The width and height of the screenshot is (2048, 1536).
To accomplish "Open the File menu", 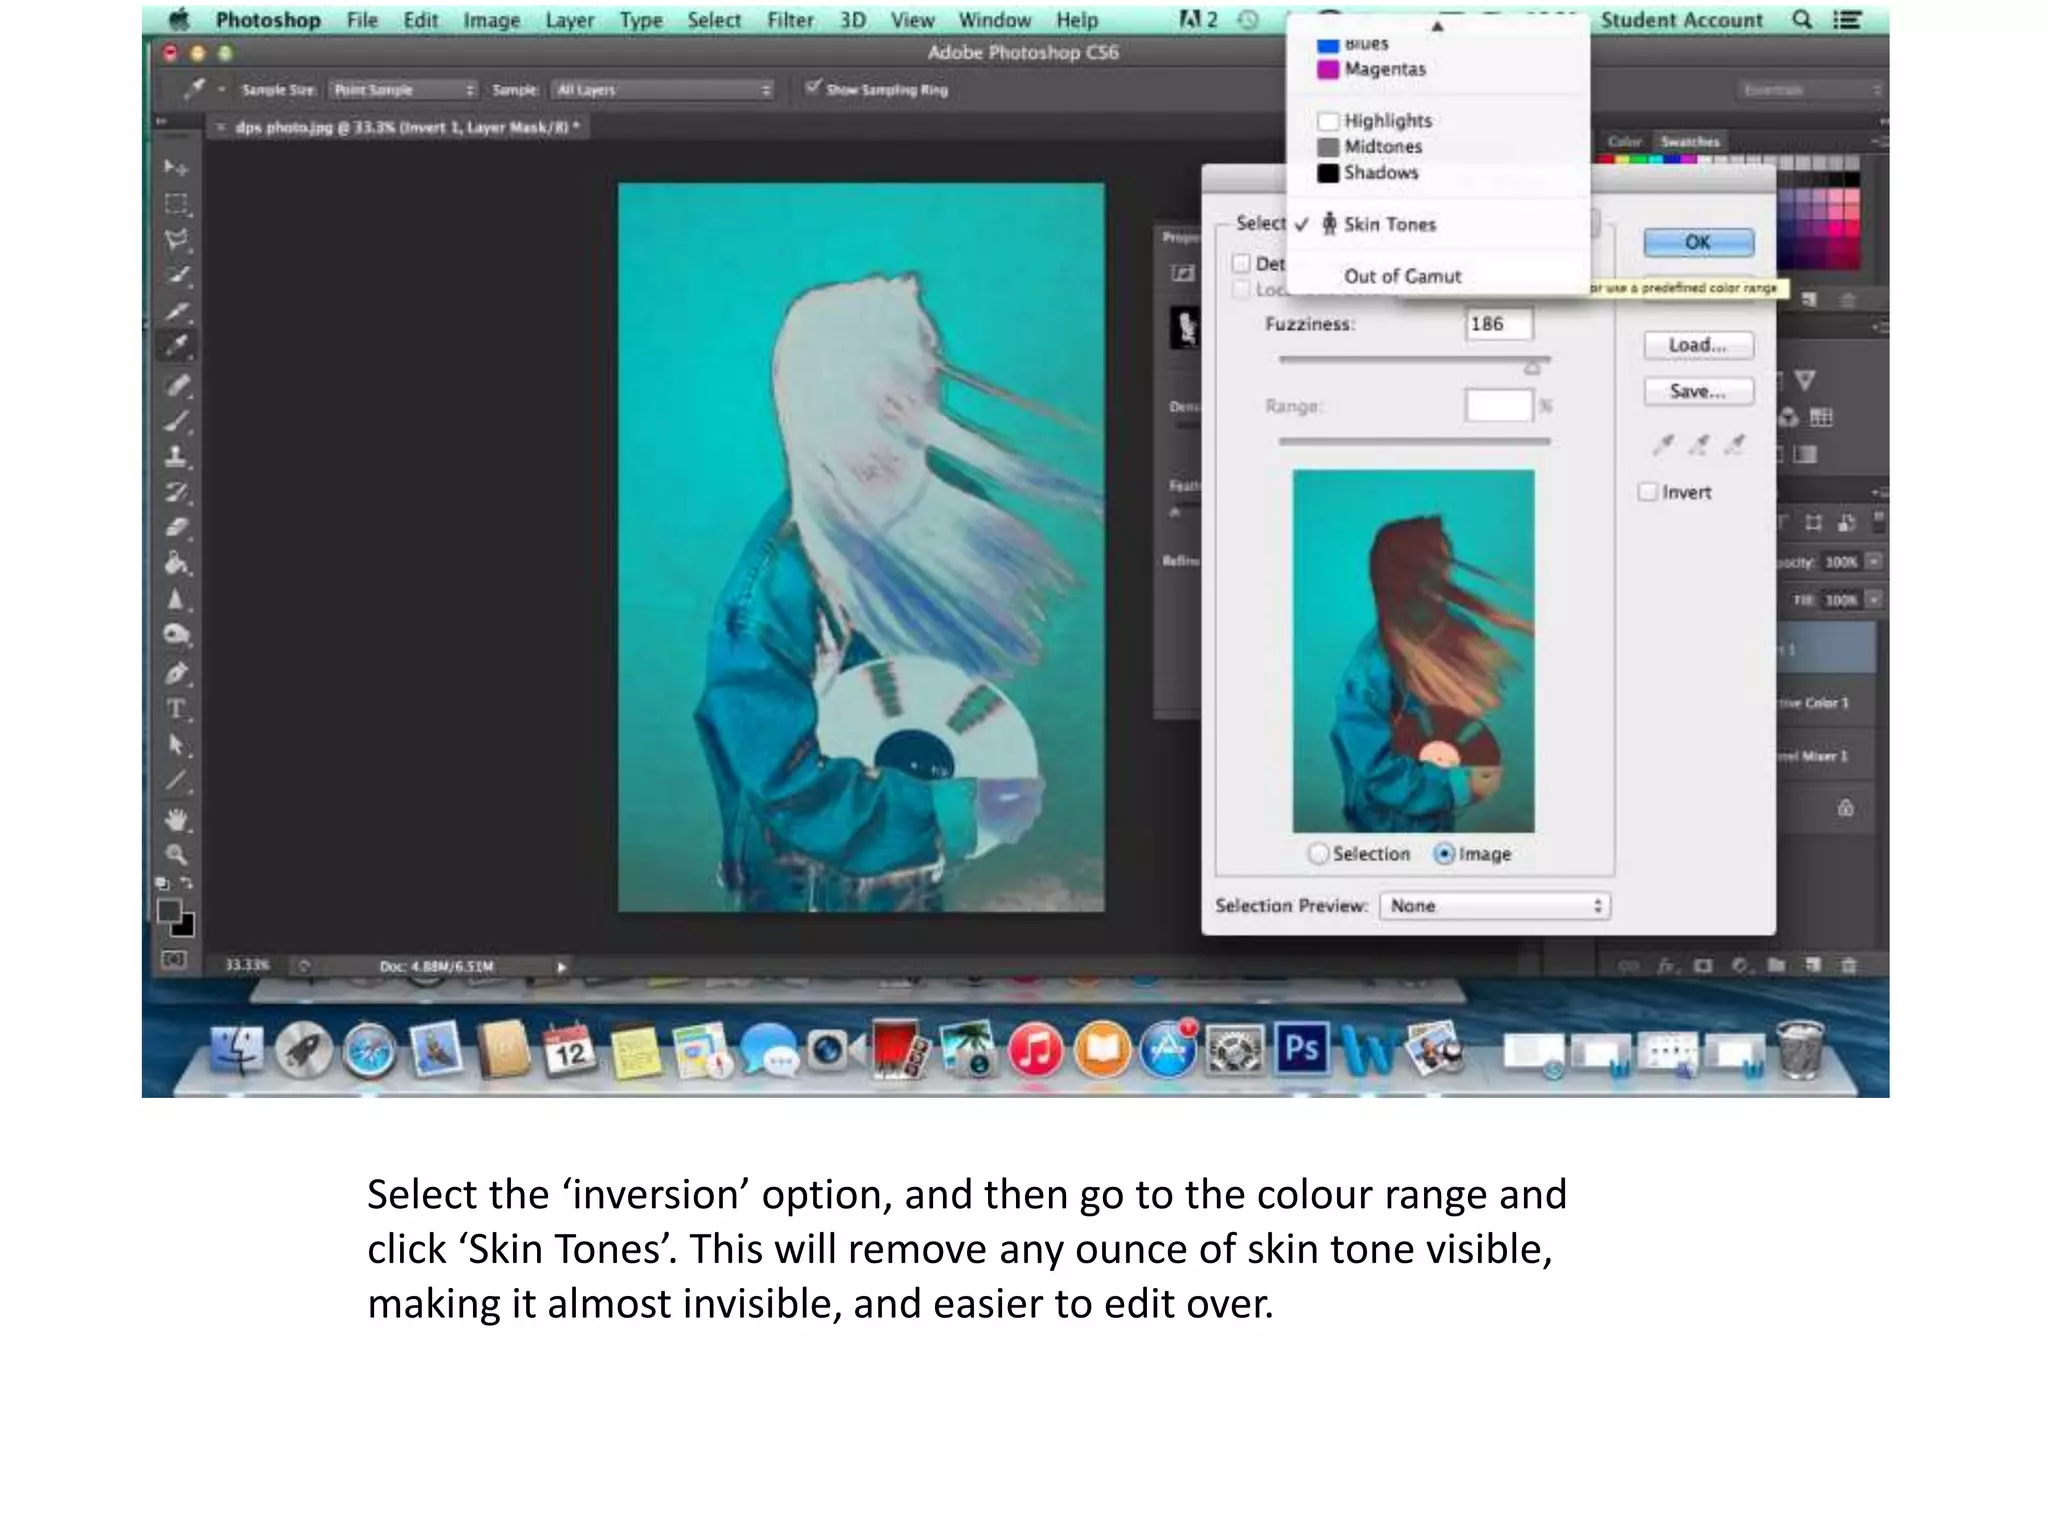I will 362,20.
